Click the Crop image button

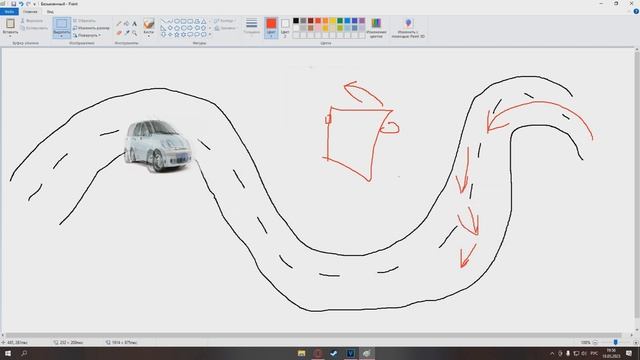coord(84,20)
